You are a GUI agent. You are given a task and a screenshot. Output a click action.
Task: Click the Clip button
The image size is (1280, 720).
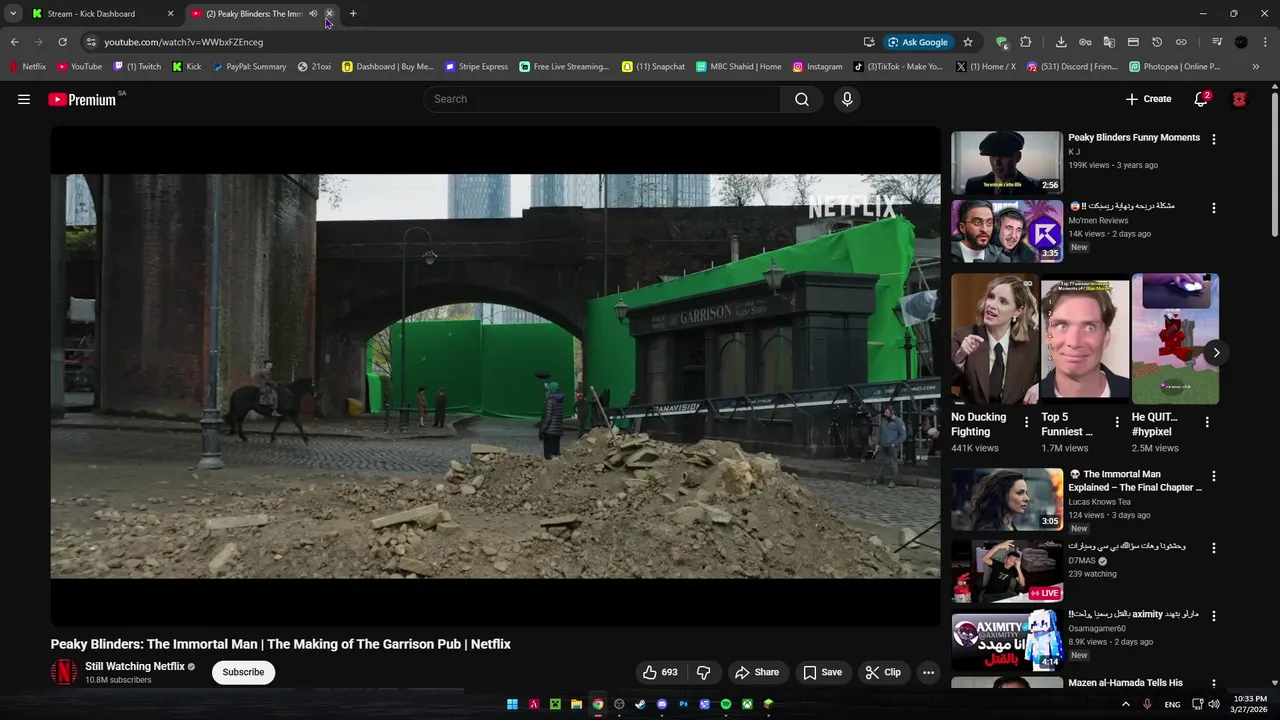point(883,672)
